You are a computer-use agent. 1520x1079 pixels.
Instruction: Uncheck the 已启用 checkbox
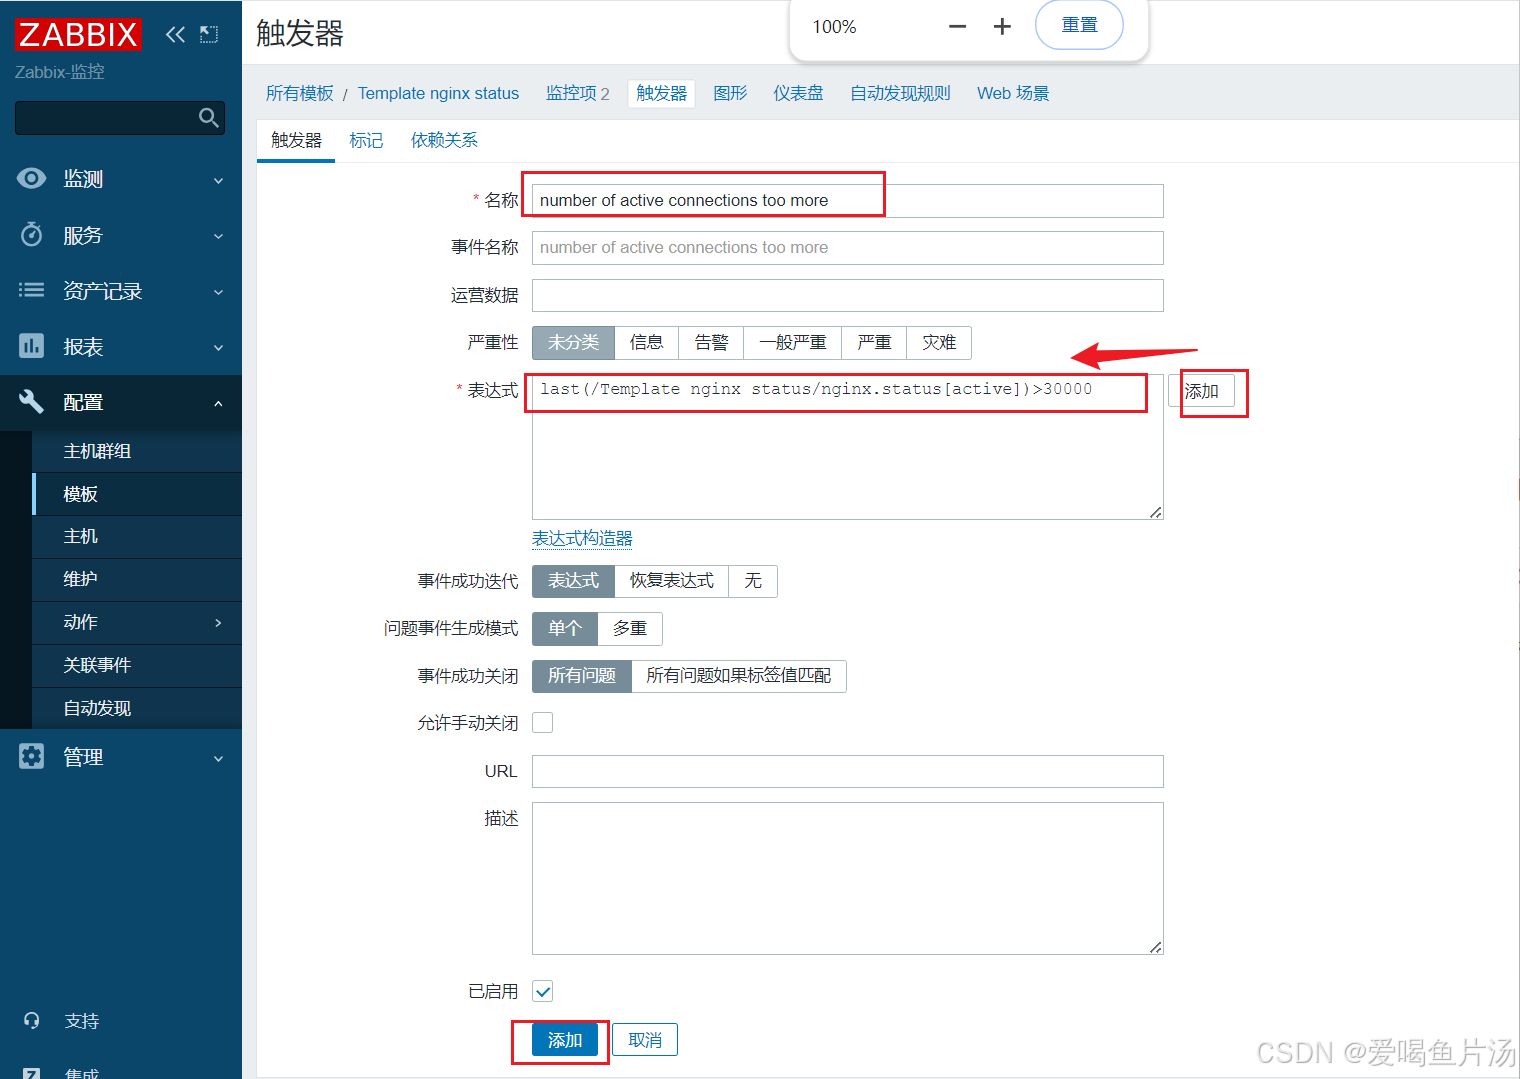click(543, 991)
